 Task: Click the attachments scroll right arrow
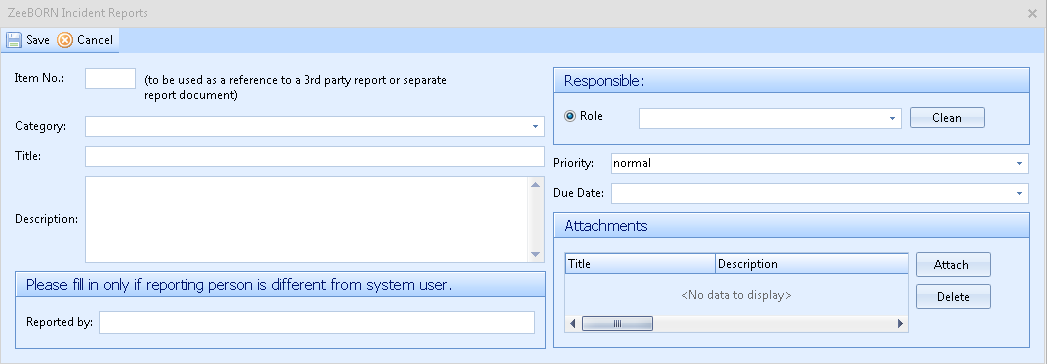point(900,323)
